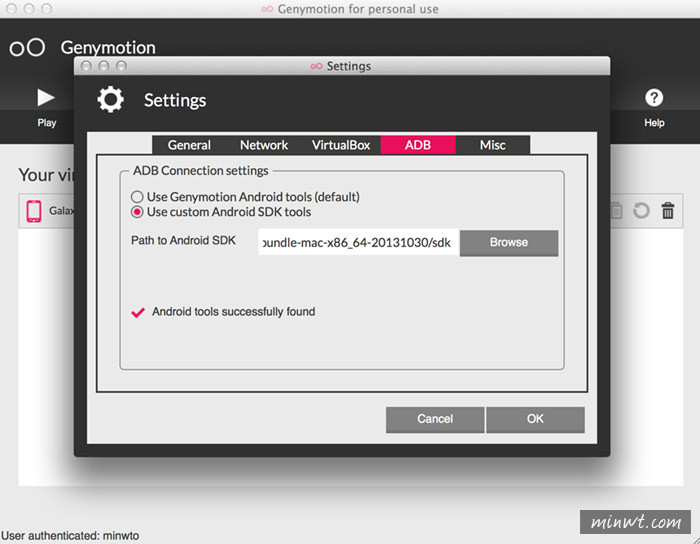Click the Settings gear icon
Image resolution: width=700 pixels, height=544 pixels.
(x=110, y=100)
